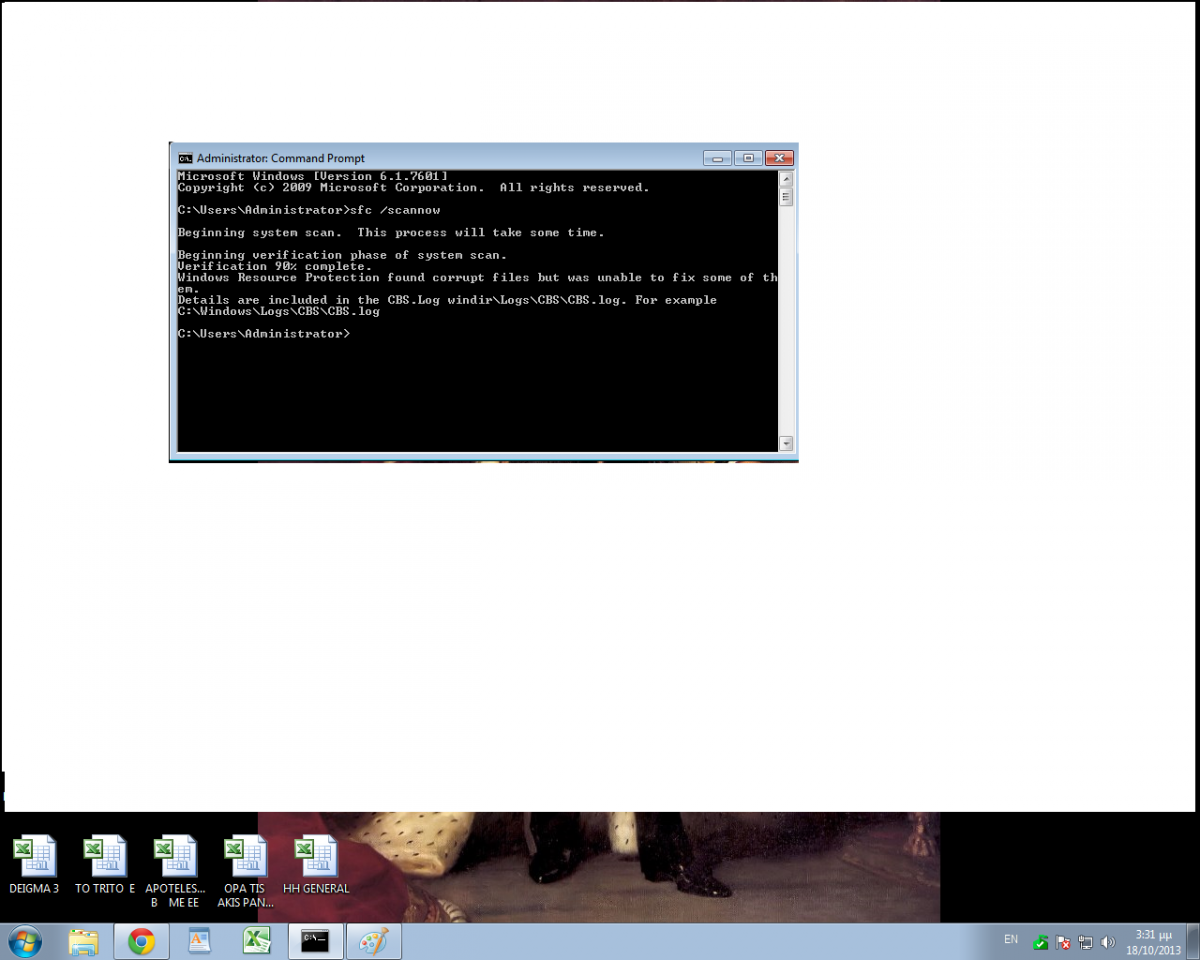Click the 'C:\Windows\Logs\CBS\CBS.log' path text
This screenshot has width=1200, height=960.
pyautogui.click(x=279, y=311)
